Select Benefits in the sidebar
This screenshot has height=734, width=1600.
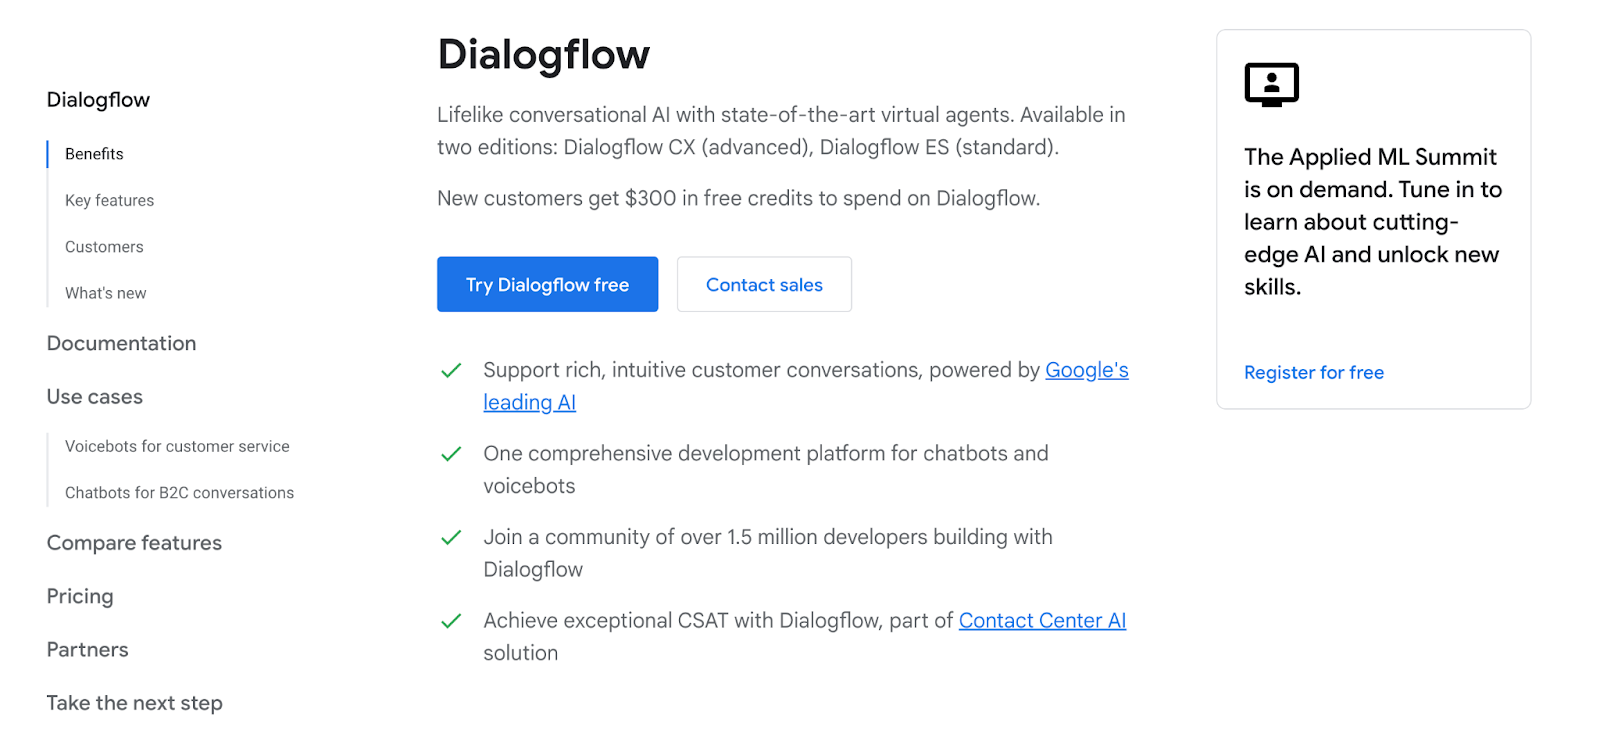(94, 154)
